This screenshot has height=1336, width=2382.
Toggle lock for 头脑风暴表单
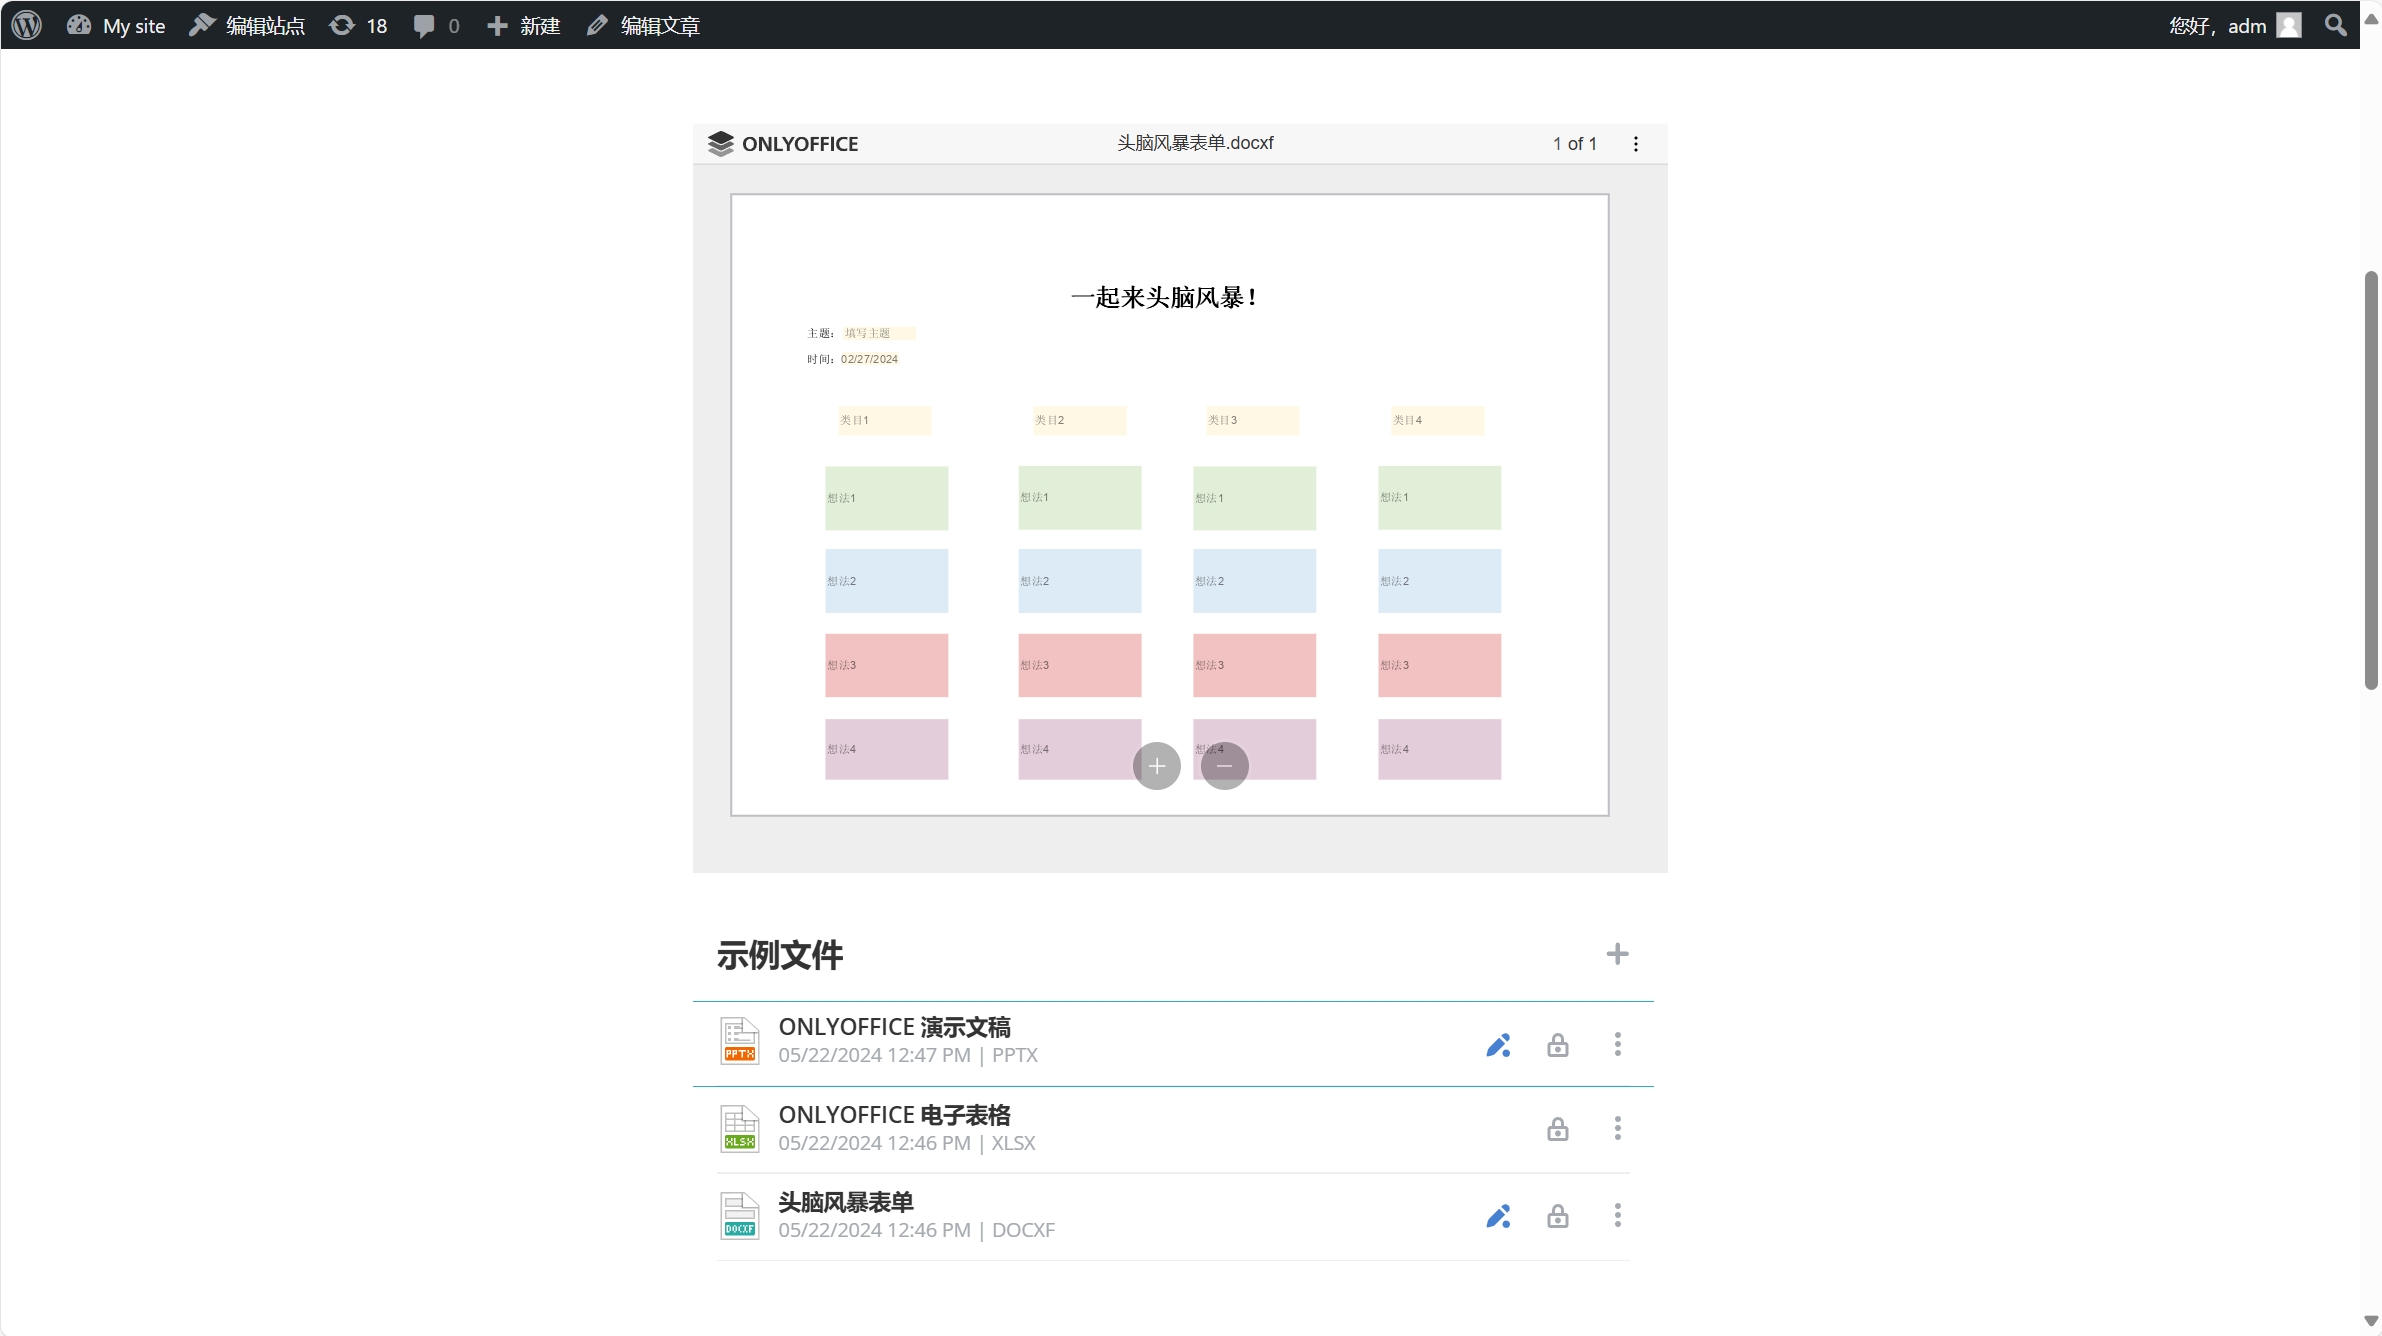click(1557, 1216)
